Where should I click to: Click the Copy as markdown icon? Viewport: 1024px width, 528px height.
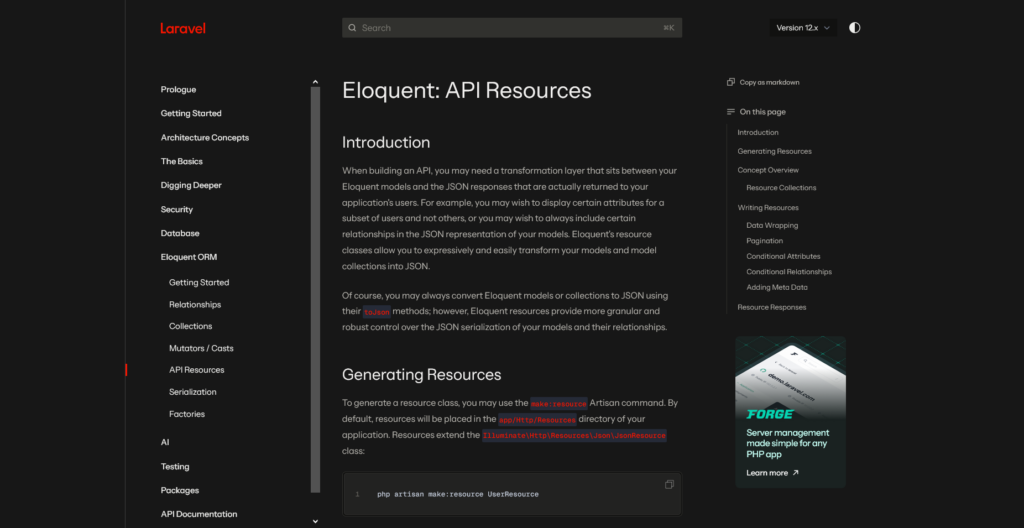(731, 82)
